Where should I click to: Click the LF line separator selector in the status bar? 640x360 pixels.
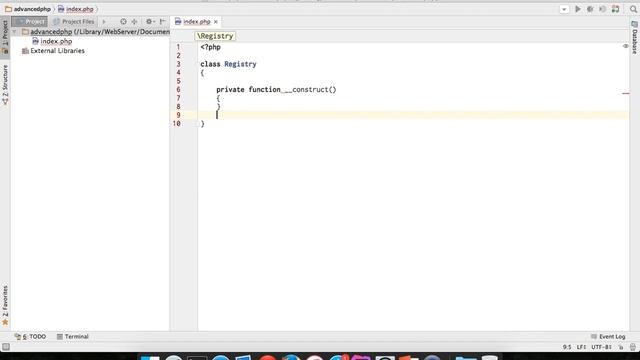click(x=581, y=347)
